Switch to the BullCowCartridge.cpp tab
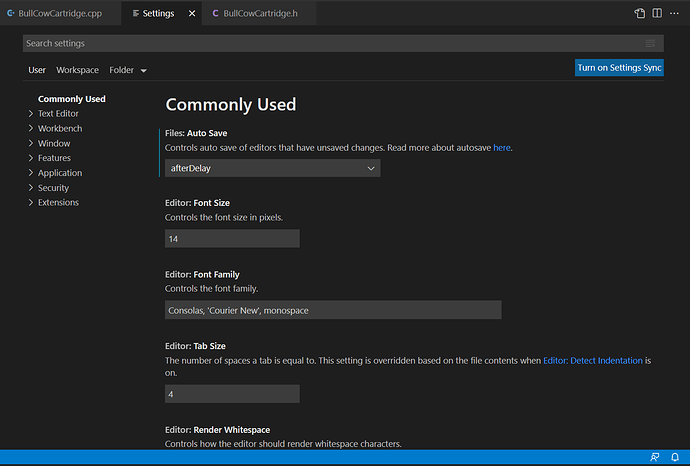690x466 pixels. click(54, 14)
